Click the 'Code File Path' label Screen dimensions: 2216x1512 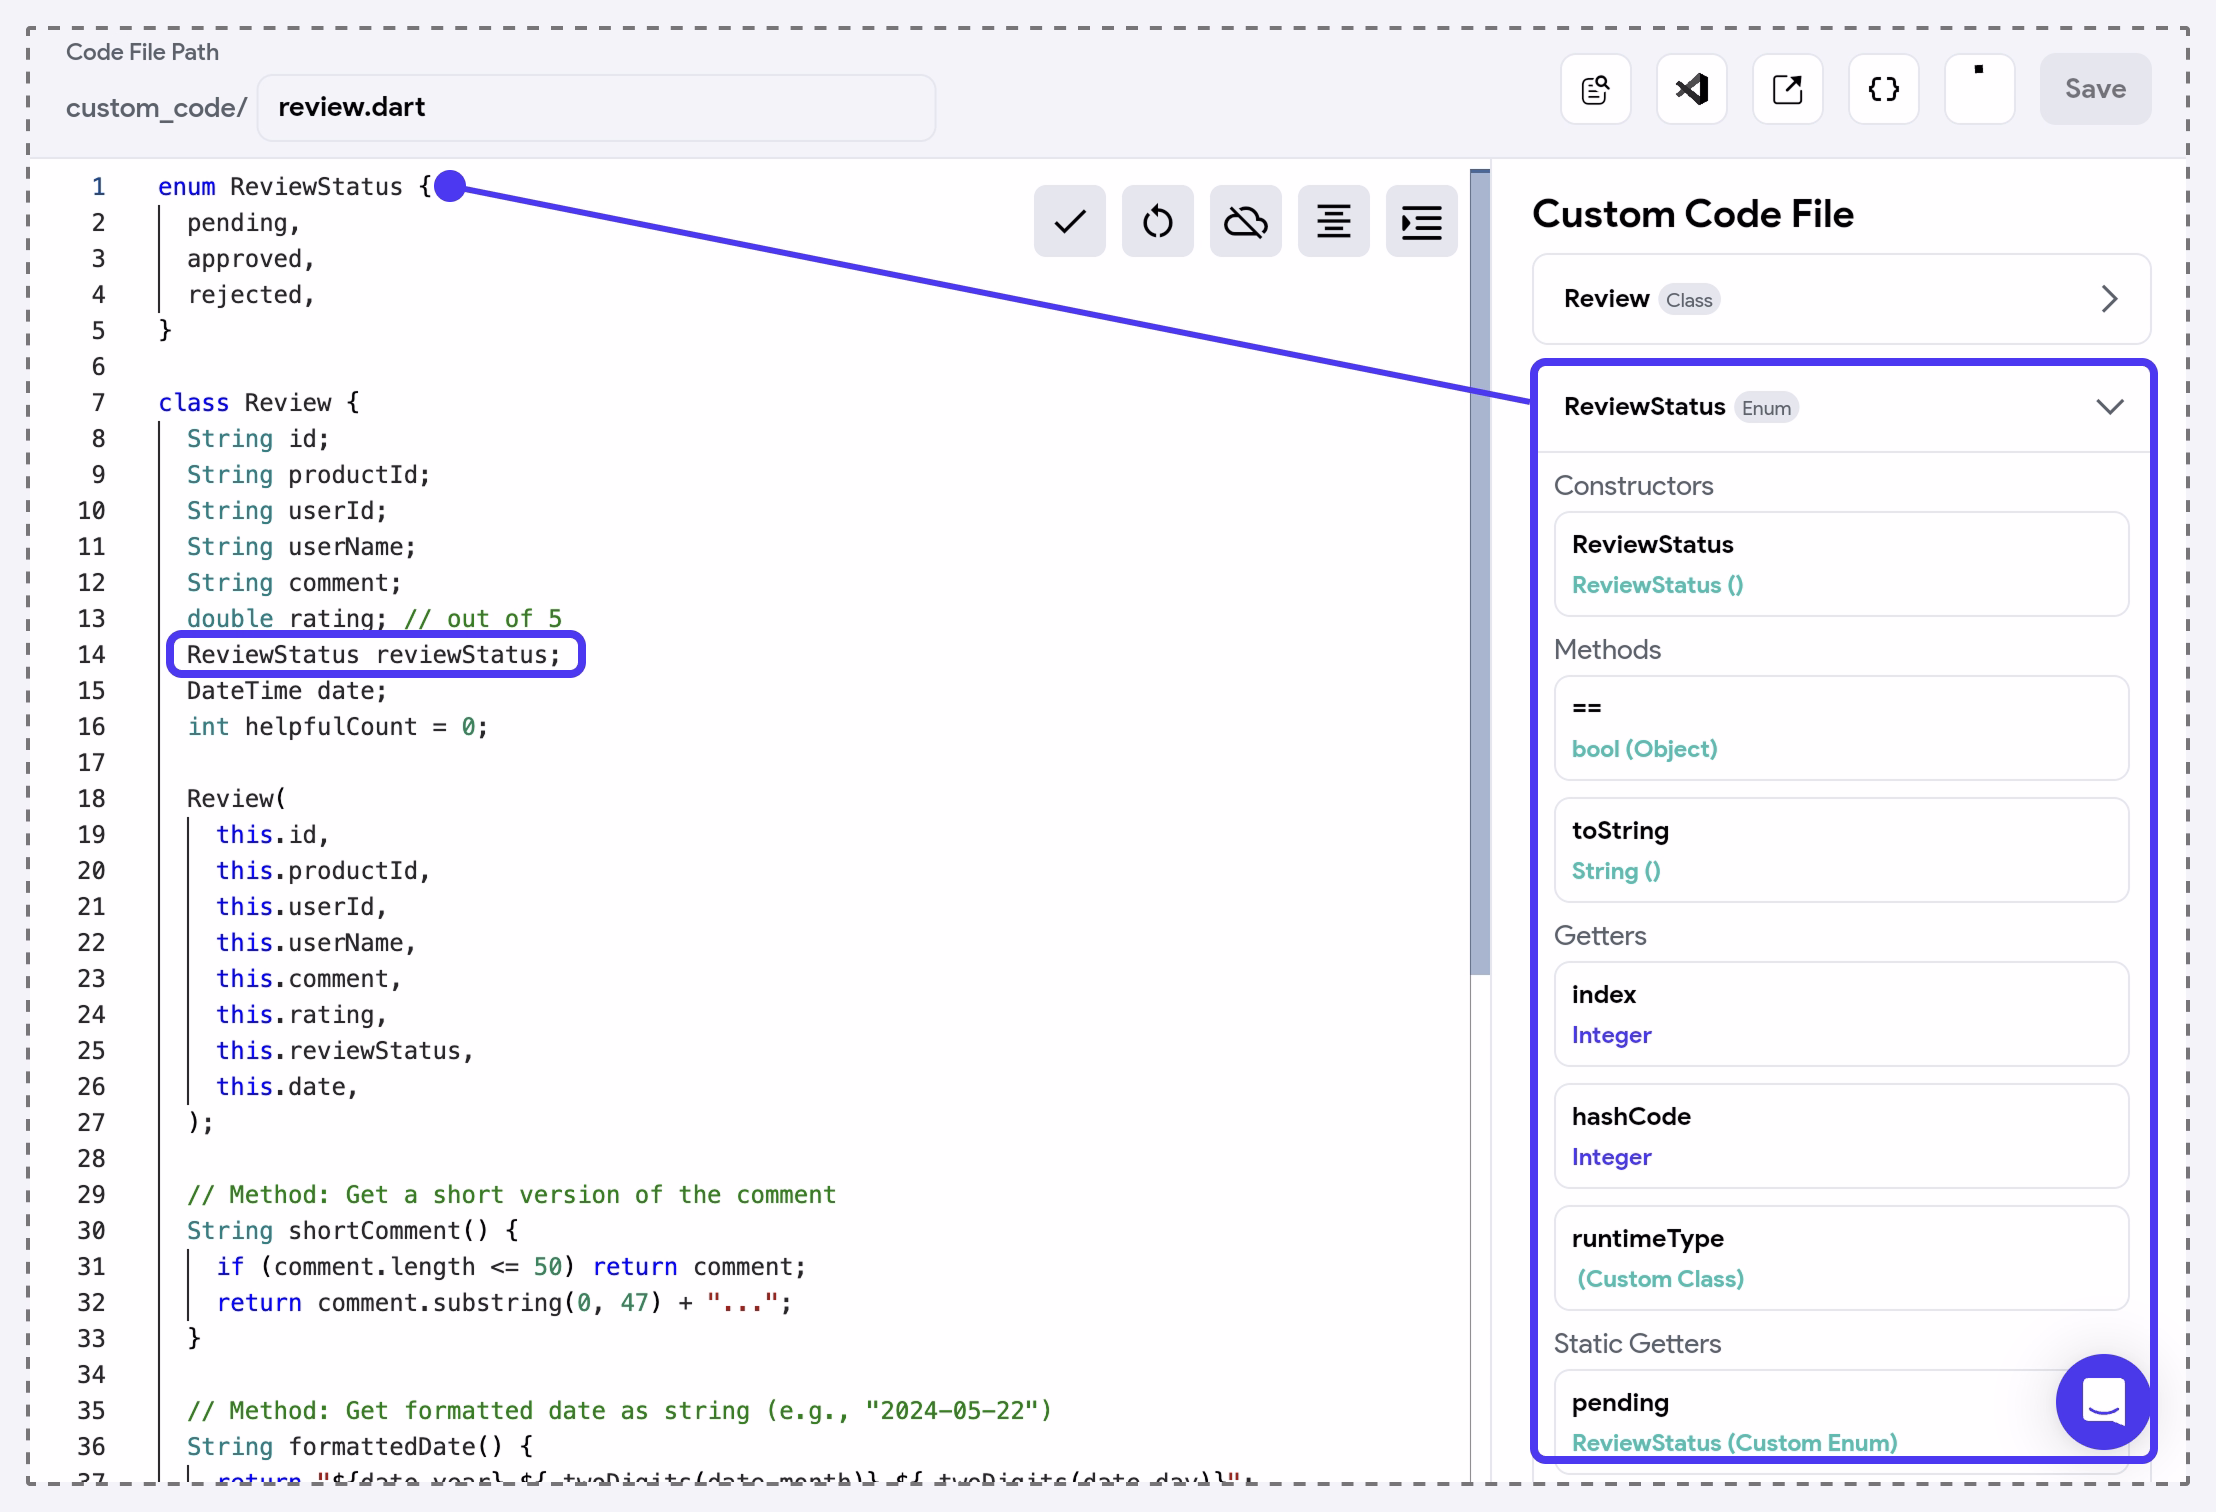[142, 52]
